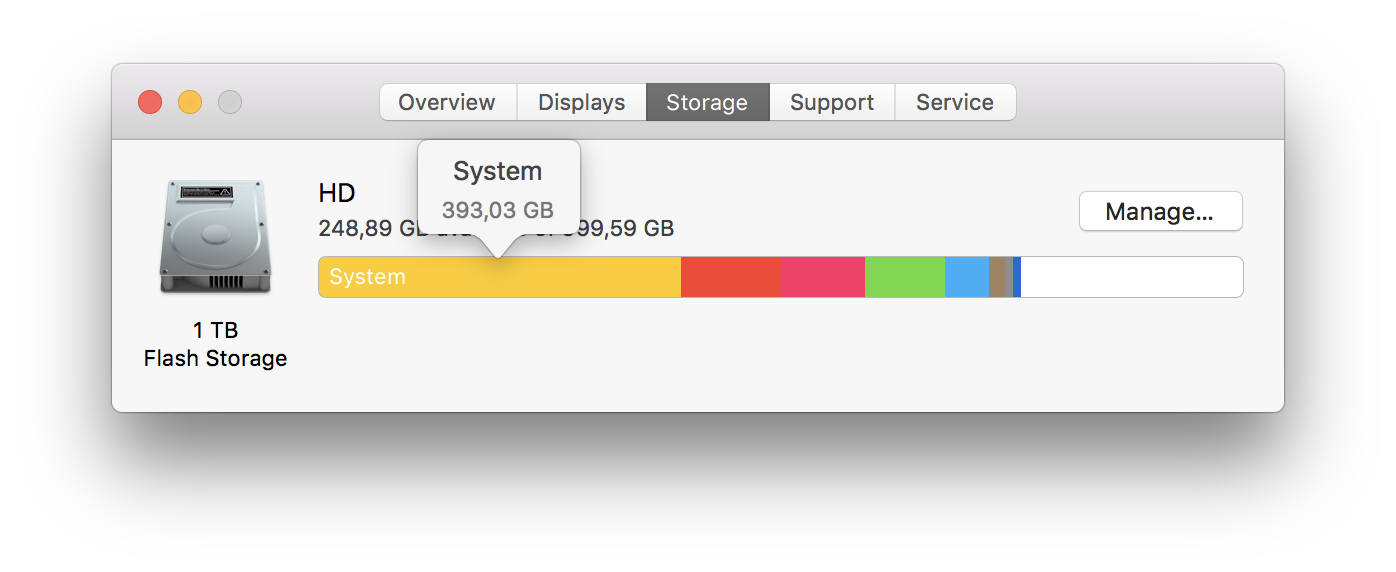Image resolution: width=1396 pixels, height=572 pixels.
Task: Click the hard drive icon
Action: 215,237
